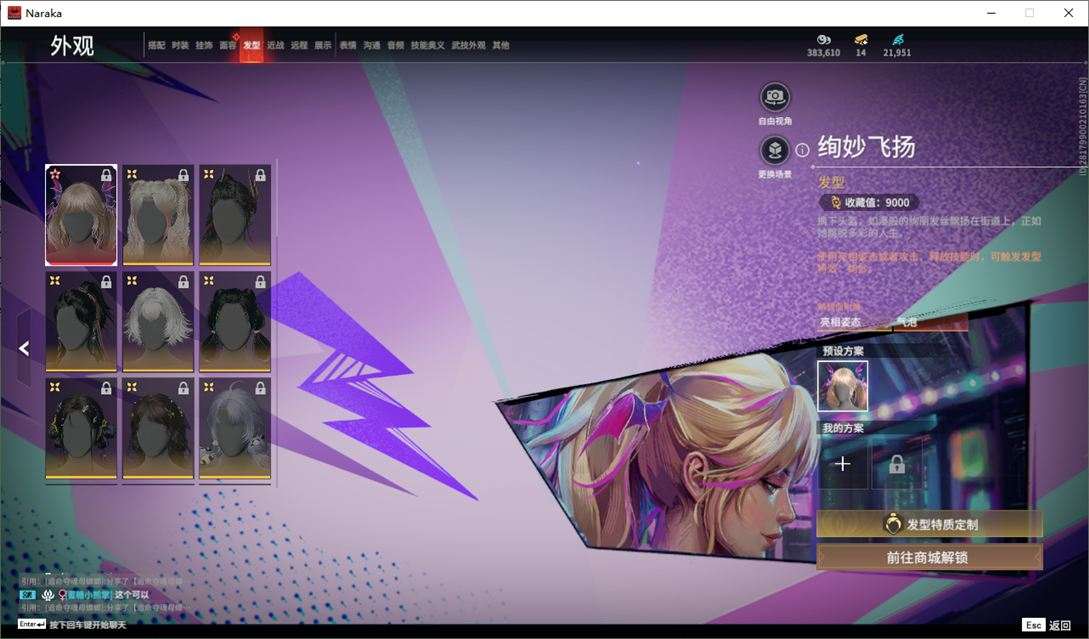Switch to the 近战 tab
The width and height of the screenshot is (1089, 639).
(x=275, y=45)
